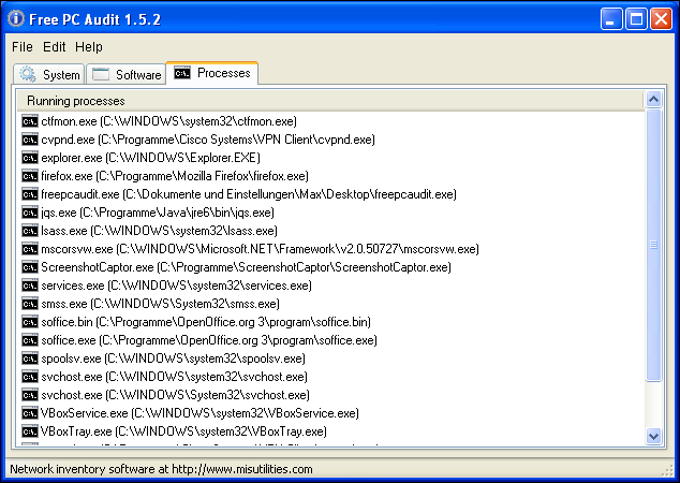Open the File menu
The height and width of the screenshot is (483, 680).
coord(22,47)
